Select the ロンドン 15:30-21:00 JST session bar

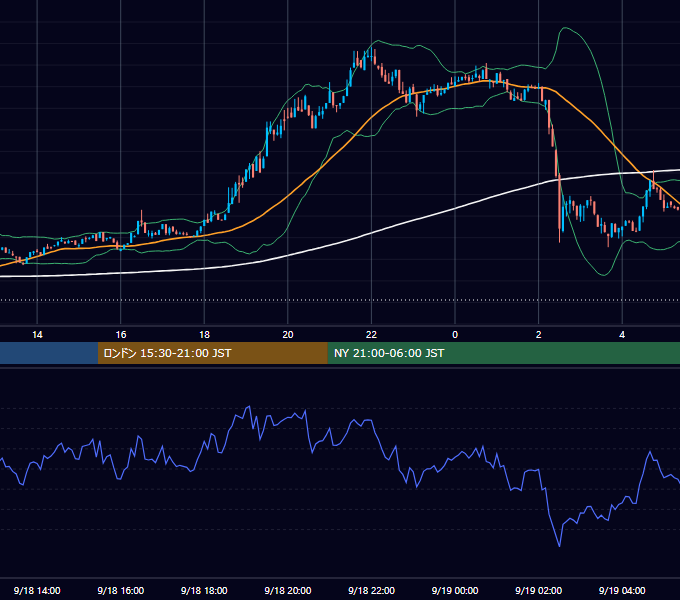[212, 353]
